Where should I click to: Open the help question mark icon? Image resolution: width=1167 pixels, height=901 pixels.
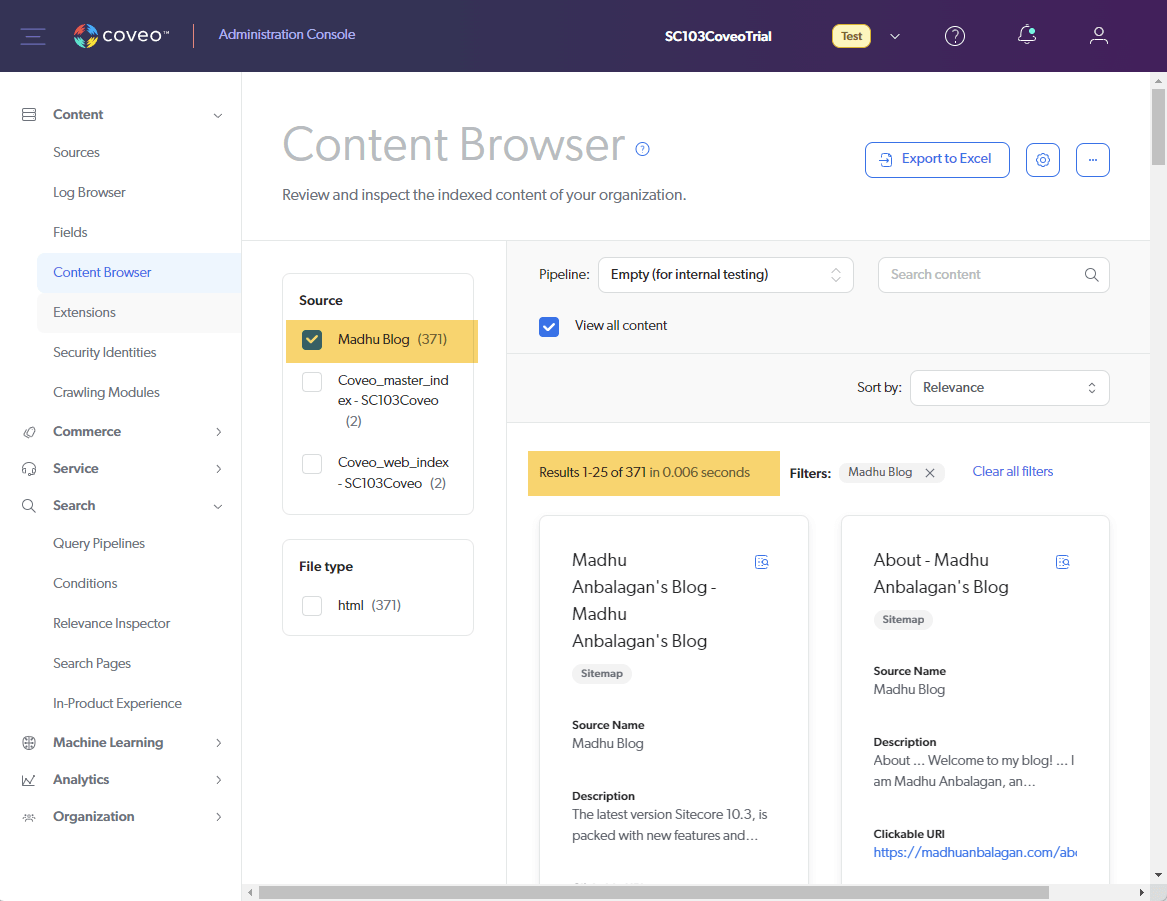(x=955, y=36)
